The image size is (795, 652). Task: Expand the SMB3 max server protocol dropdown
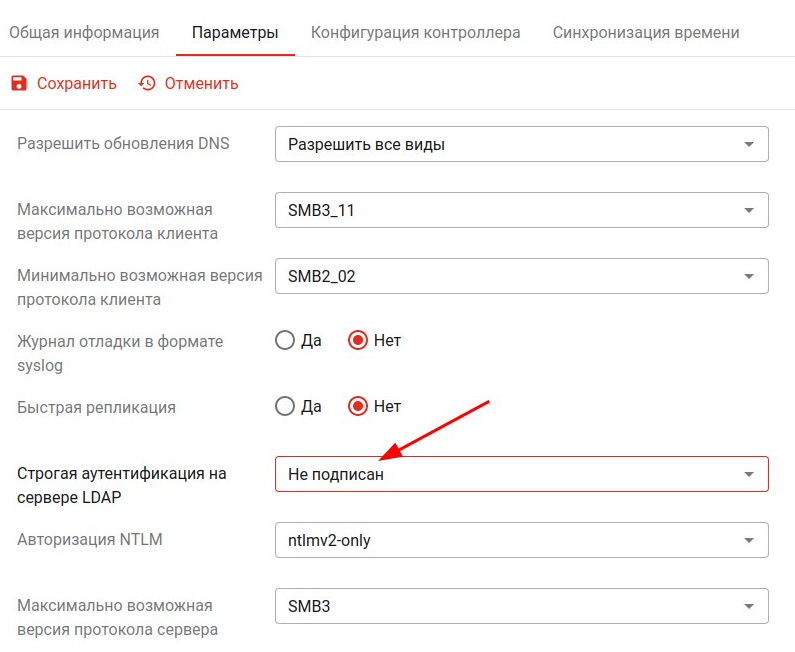click(521, 606)
